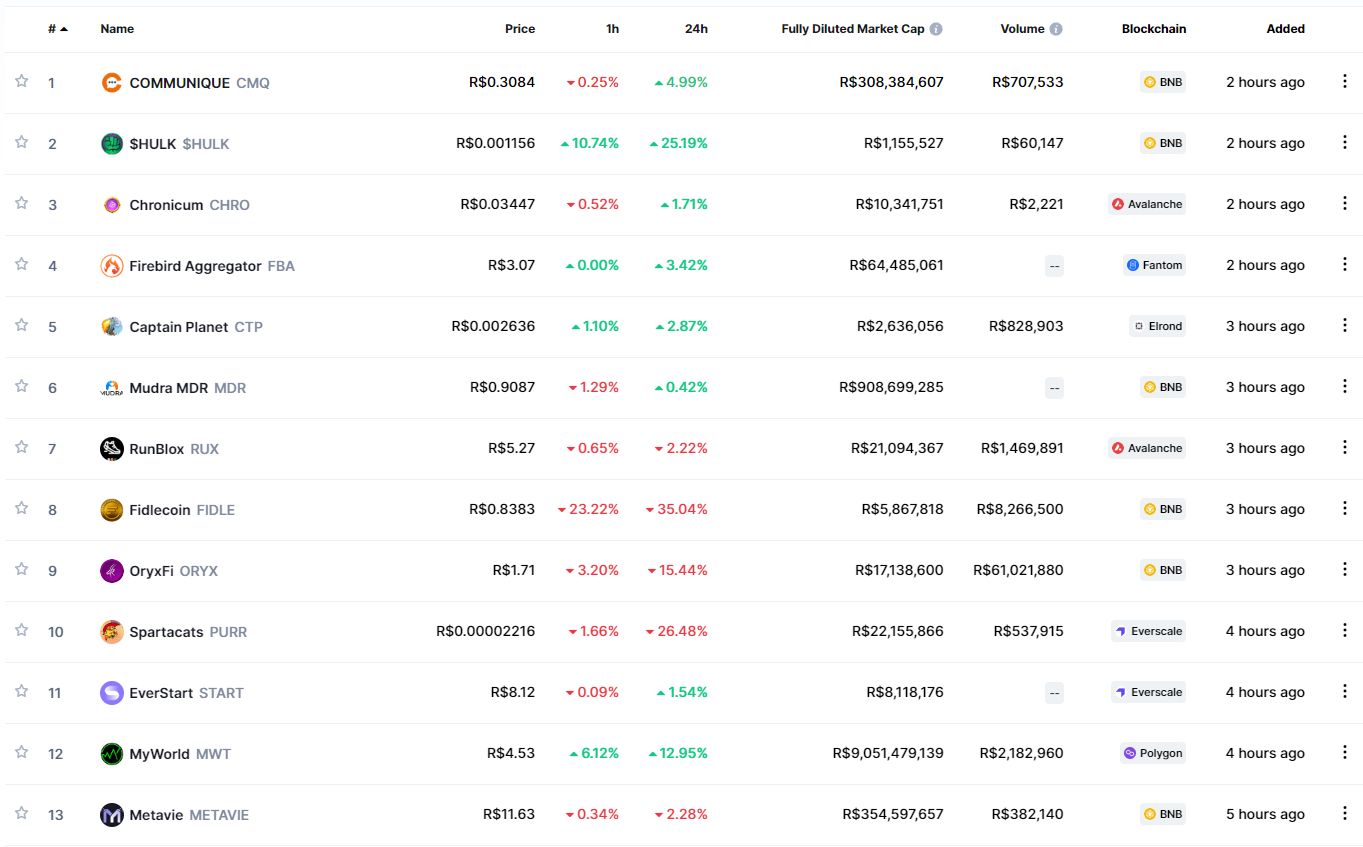Sort the table by the # column
The height and width of the screenshot is (847, 1363).
point(58,29)
